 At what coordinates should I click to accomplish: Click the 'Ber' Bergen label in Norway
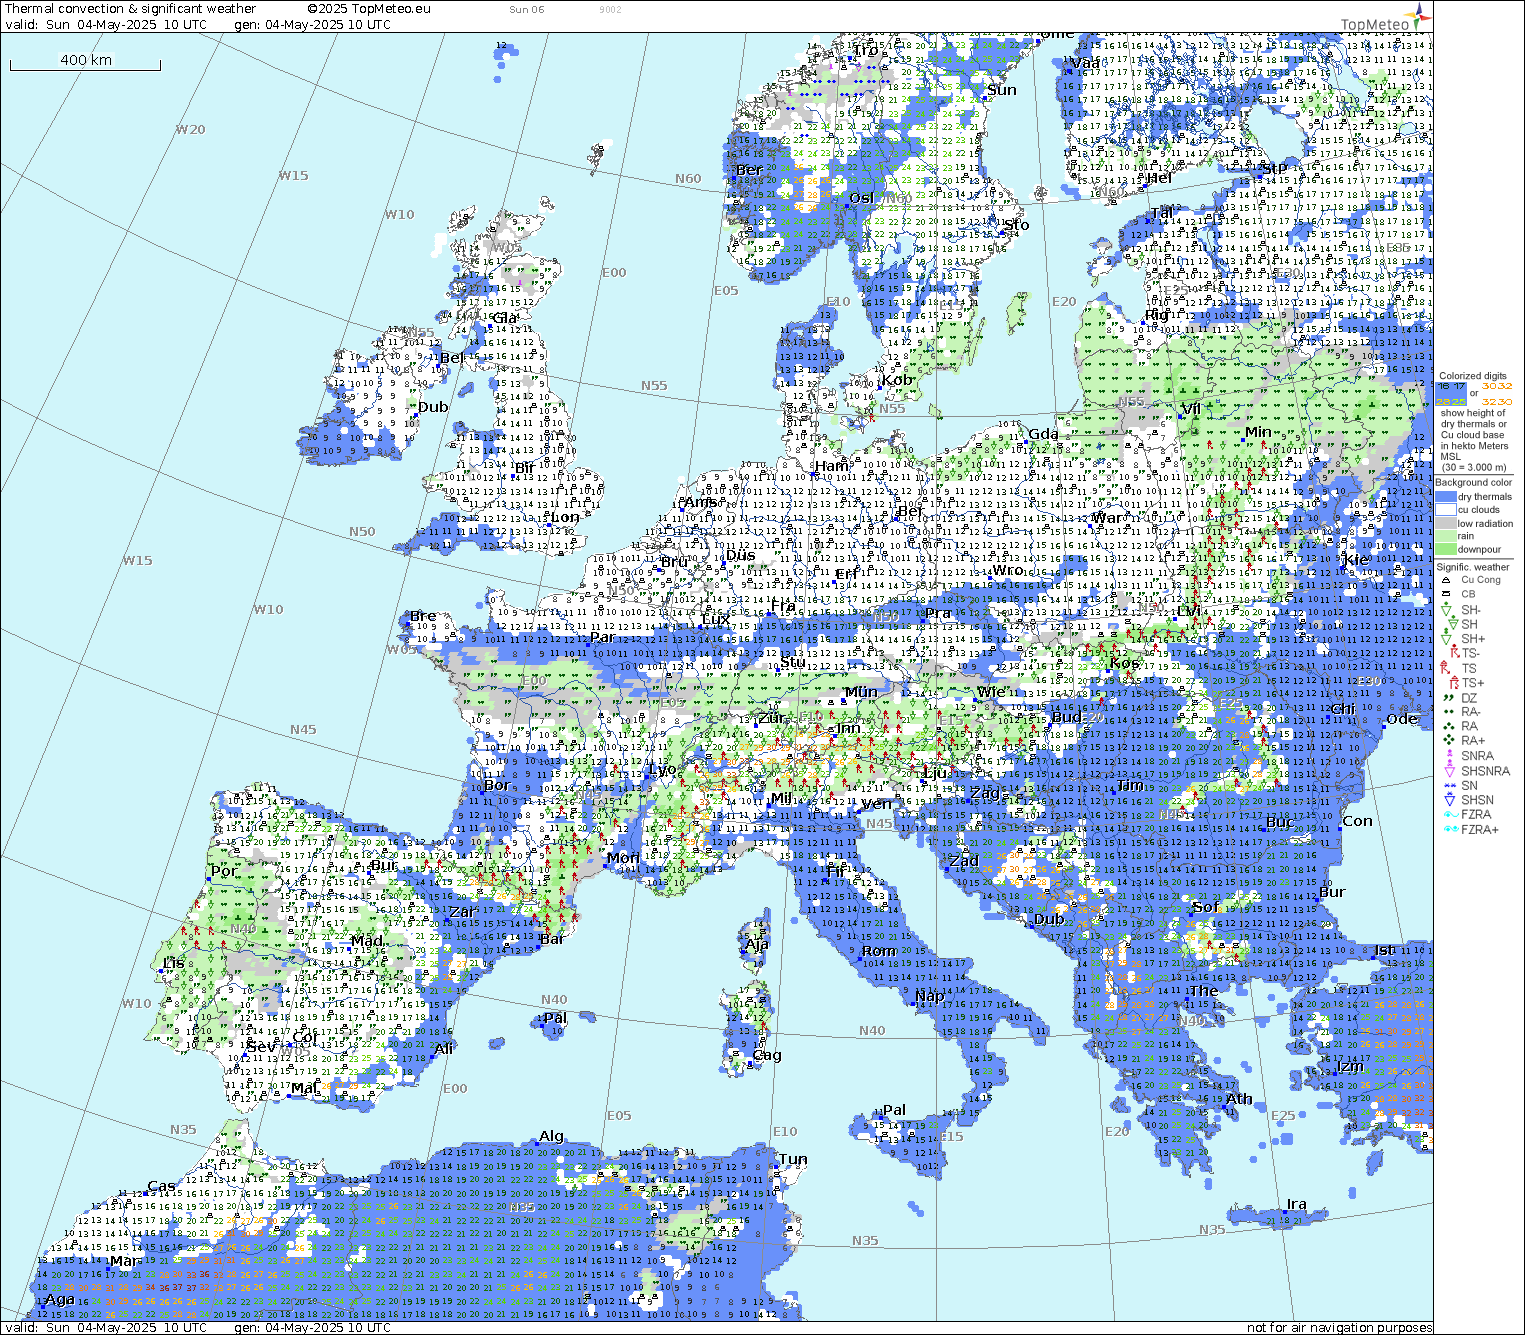[749, 170]
